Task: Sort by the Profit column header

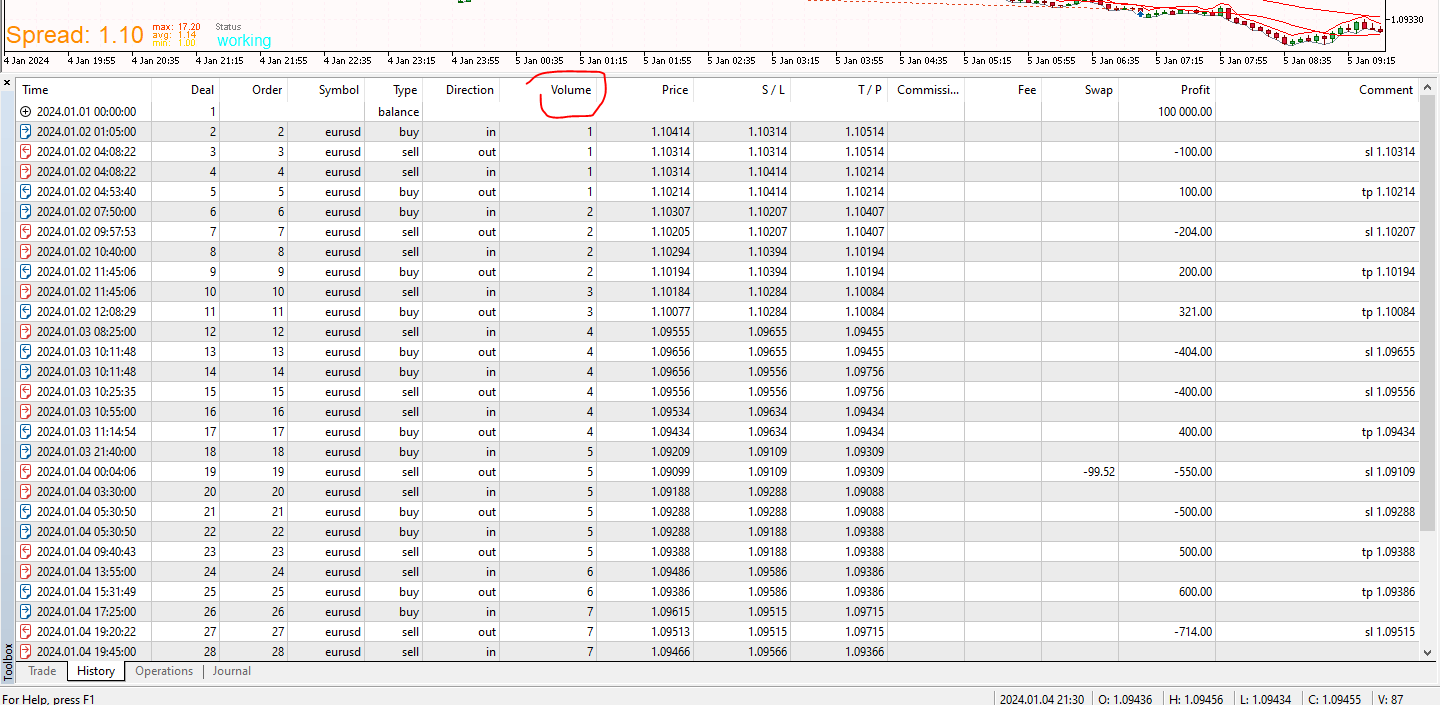Action: tap(1167, 90)
